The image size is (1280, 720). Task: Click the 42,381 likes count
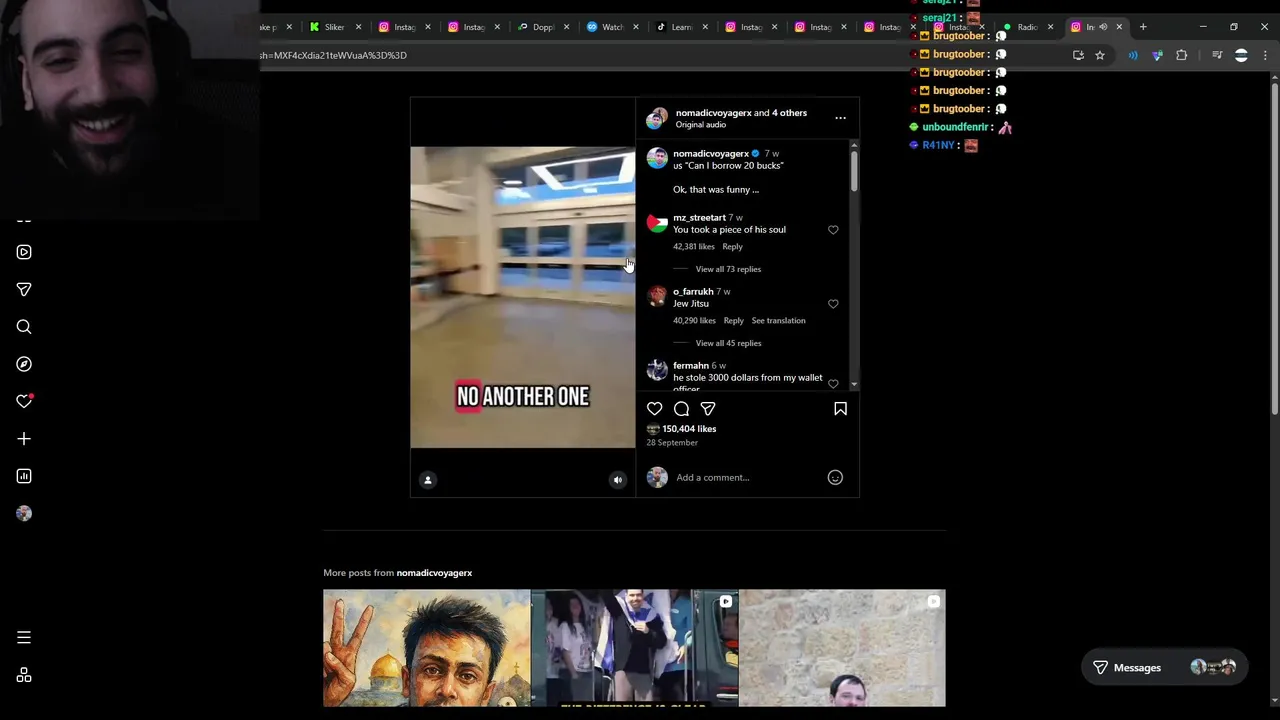pos(694,246)
